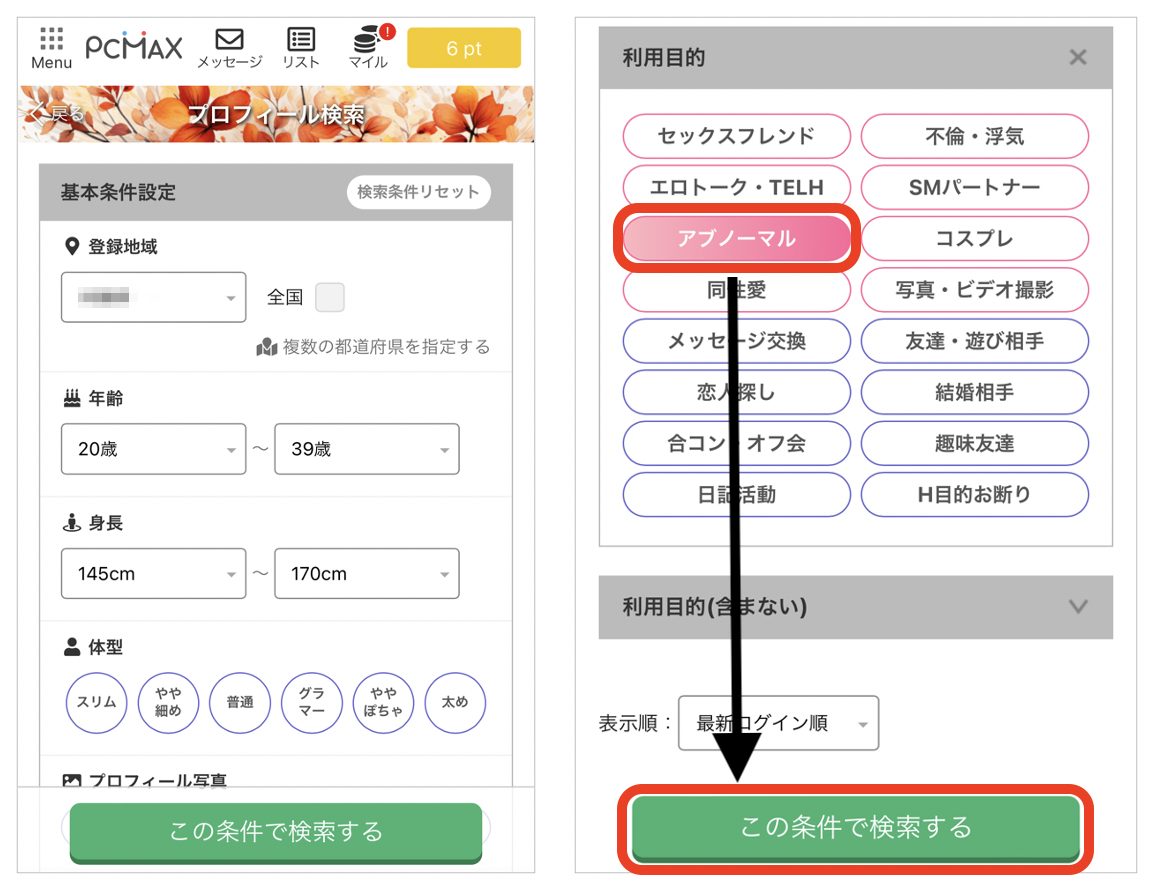The image size is (1152, 888).
Task: Toggle the 太め body type option
Action: coord(455,702)
